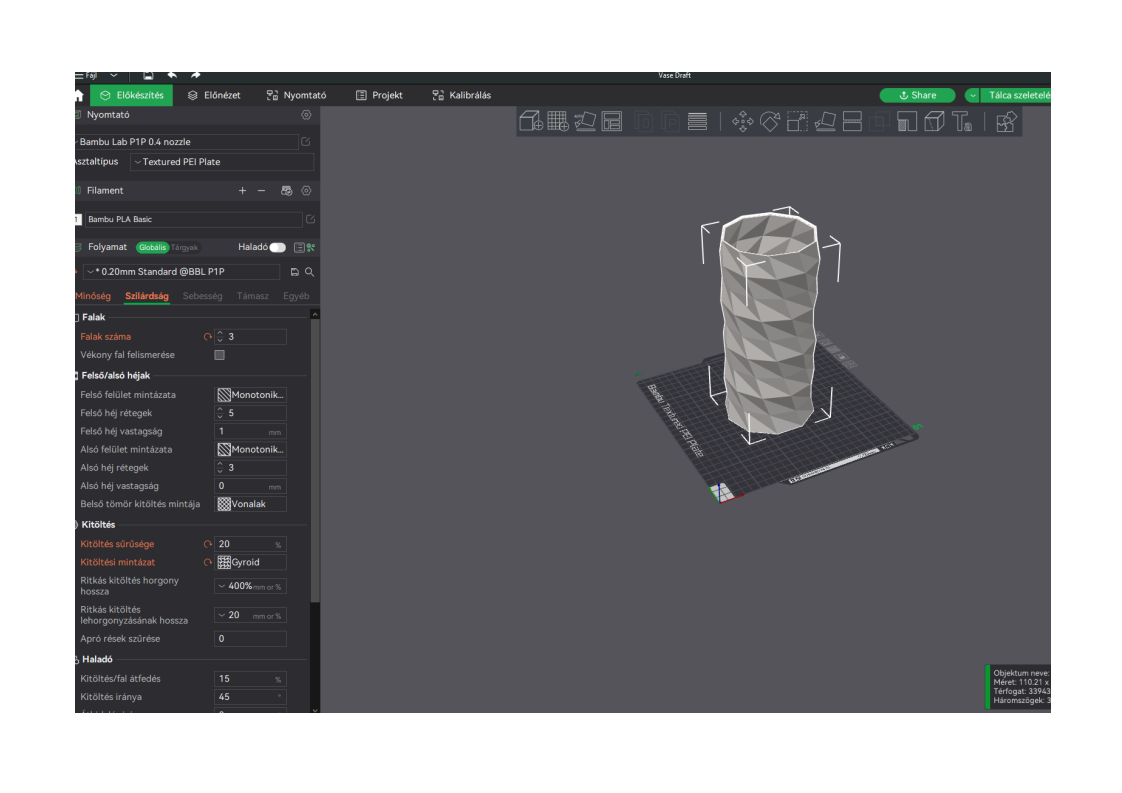This screenshot has height=793, width=1122.
Task: Add a filament with plus icon
Action: coord(243,190)
